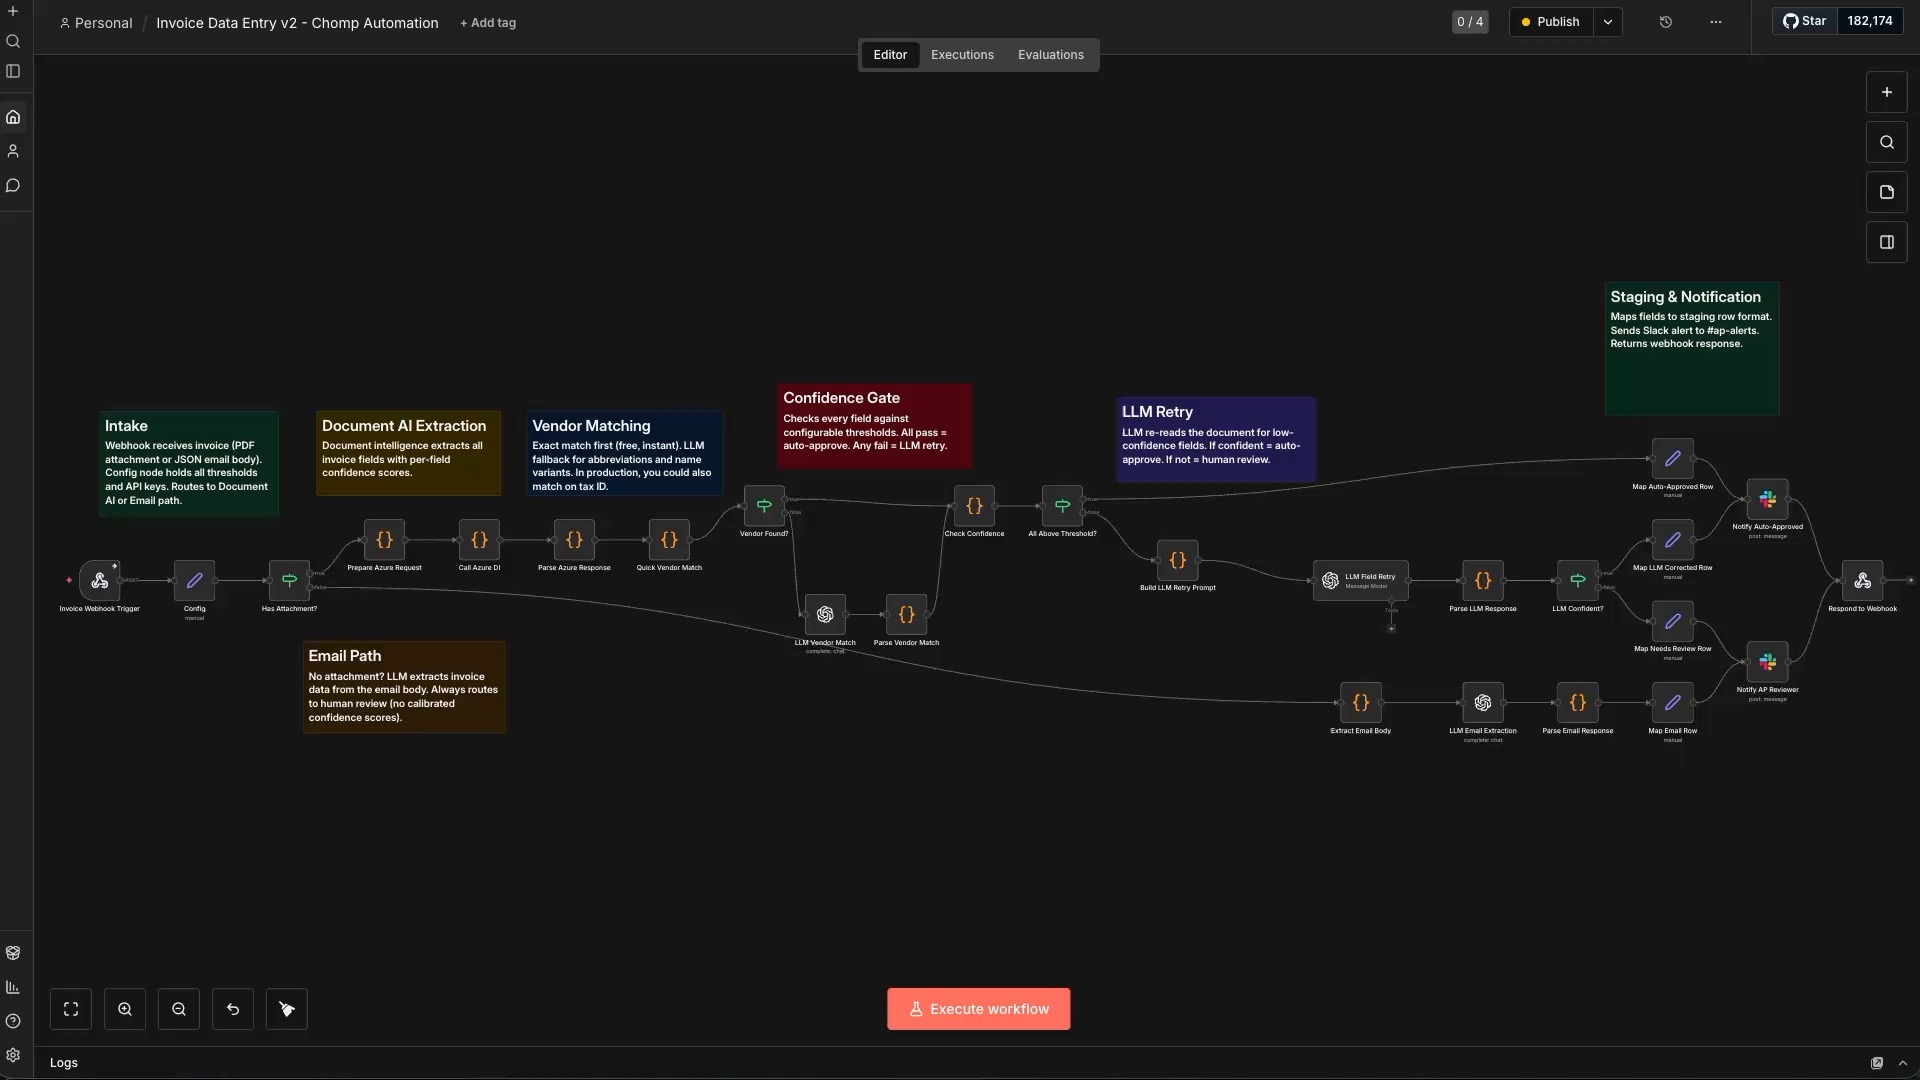Screen dimensions: 1920x1080
Task: Toggle the right side details panel
Action: 1887,242
